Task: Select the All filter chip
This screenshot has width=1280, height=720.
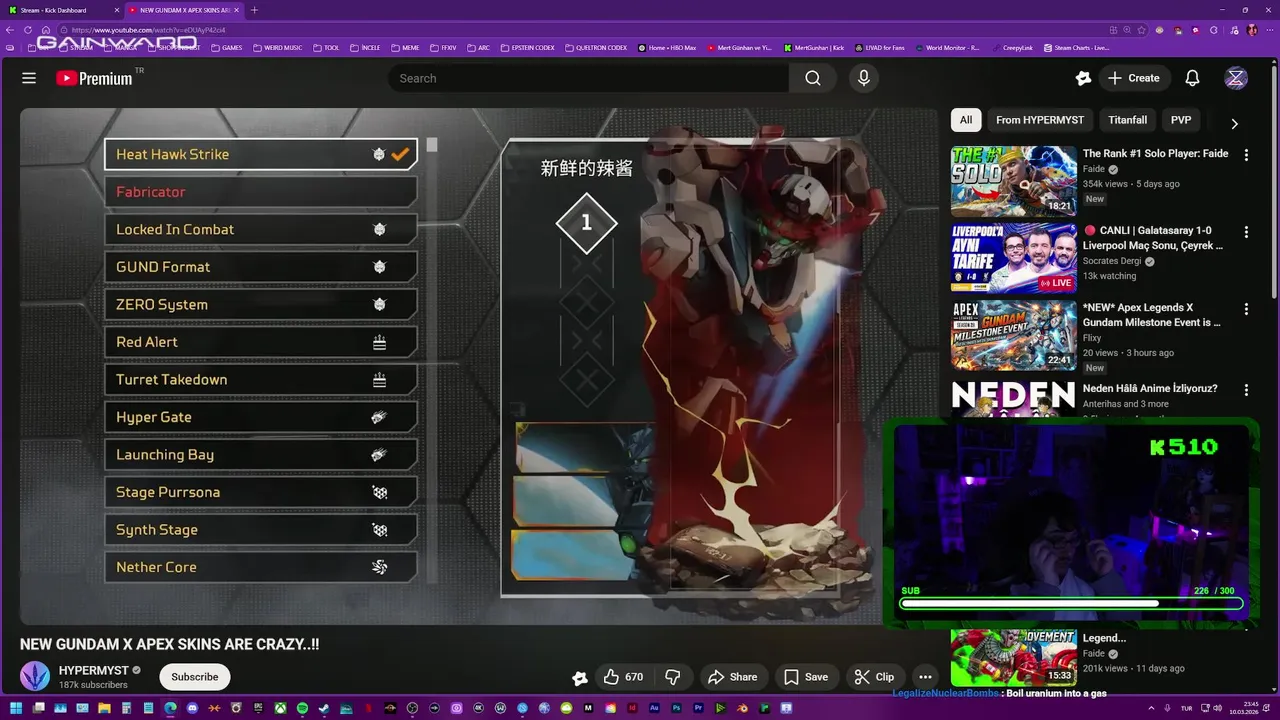Action: pyautogui.click(x=966, y=120)
